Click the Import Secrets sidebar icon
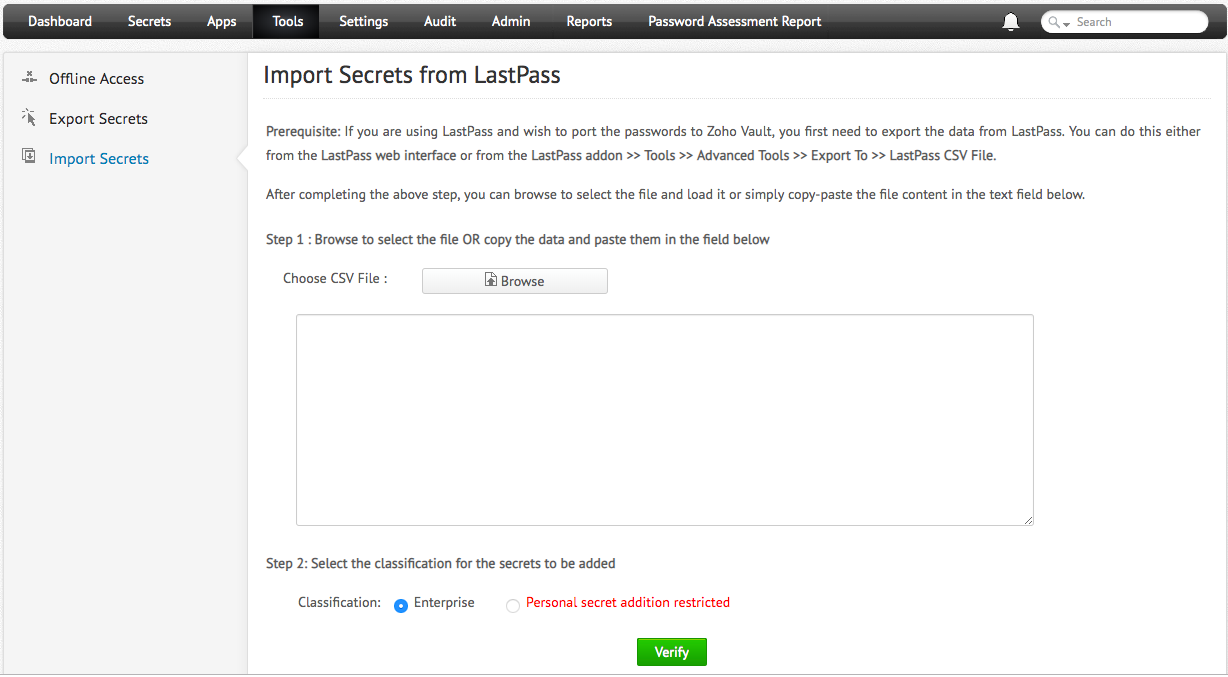1228x677 pixels. pos(29,157)
